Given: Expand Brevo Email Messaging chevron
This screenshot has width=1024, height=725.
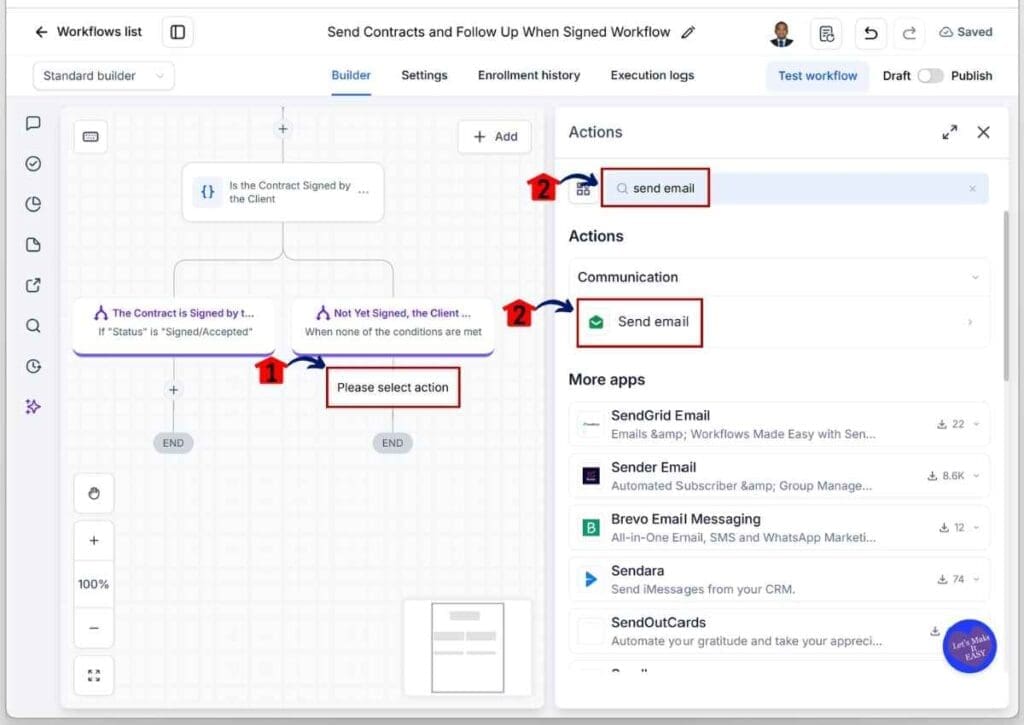Looking at the screenshot, I should coord(976,527).
